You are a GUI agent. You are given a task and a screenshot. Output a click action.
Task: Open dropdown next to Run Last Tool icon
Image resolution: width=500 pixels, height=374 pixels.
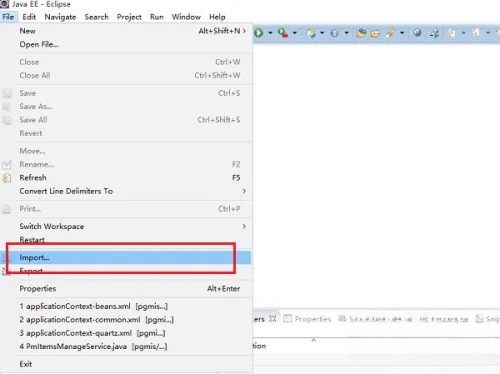[295, 33]
